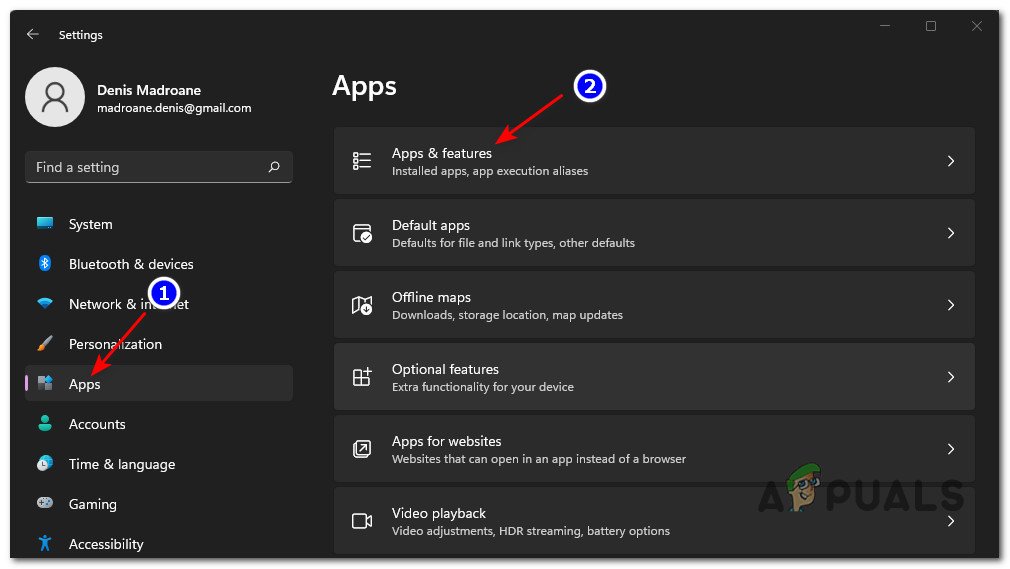Viewport: 1010px width, 569px height.
Task: Click the search magnifier icon
Action: (274, 167)
